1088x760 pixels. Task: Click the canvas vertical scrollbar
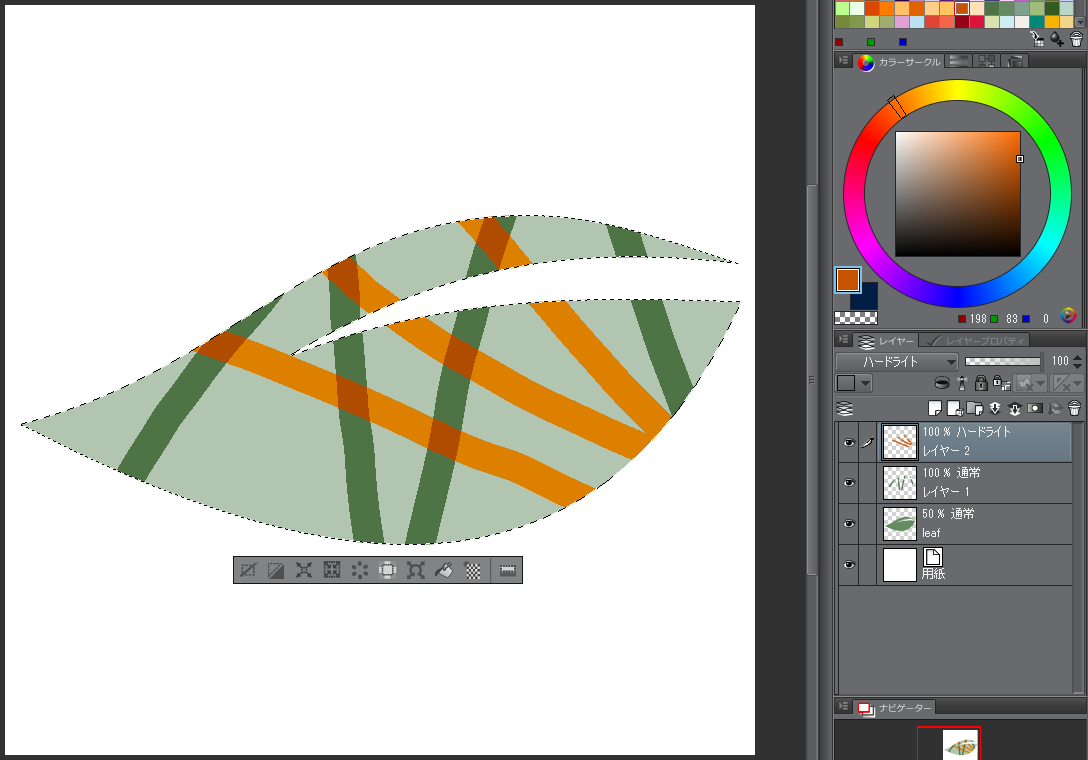click(x=811, y=380)
